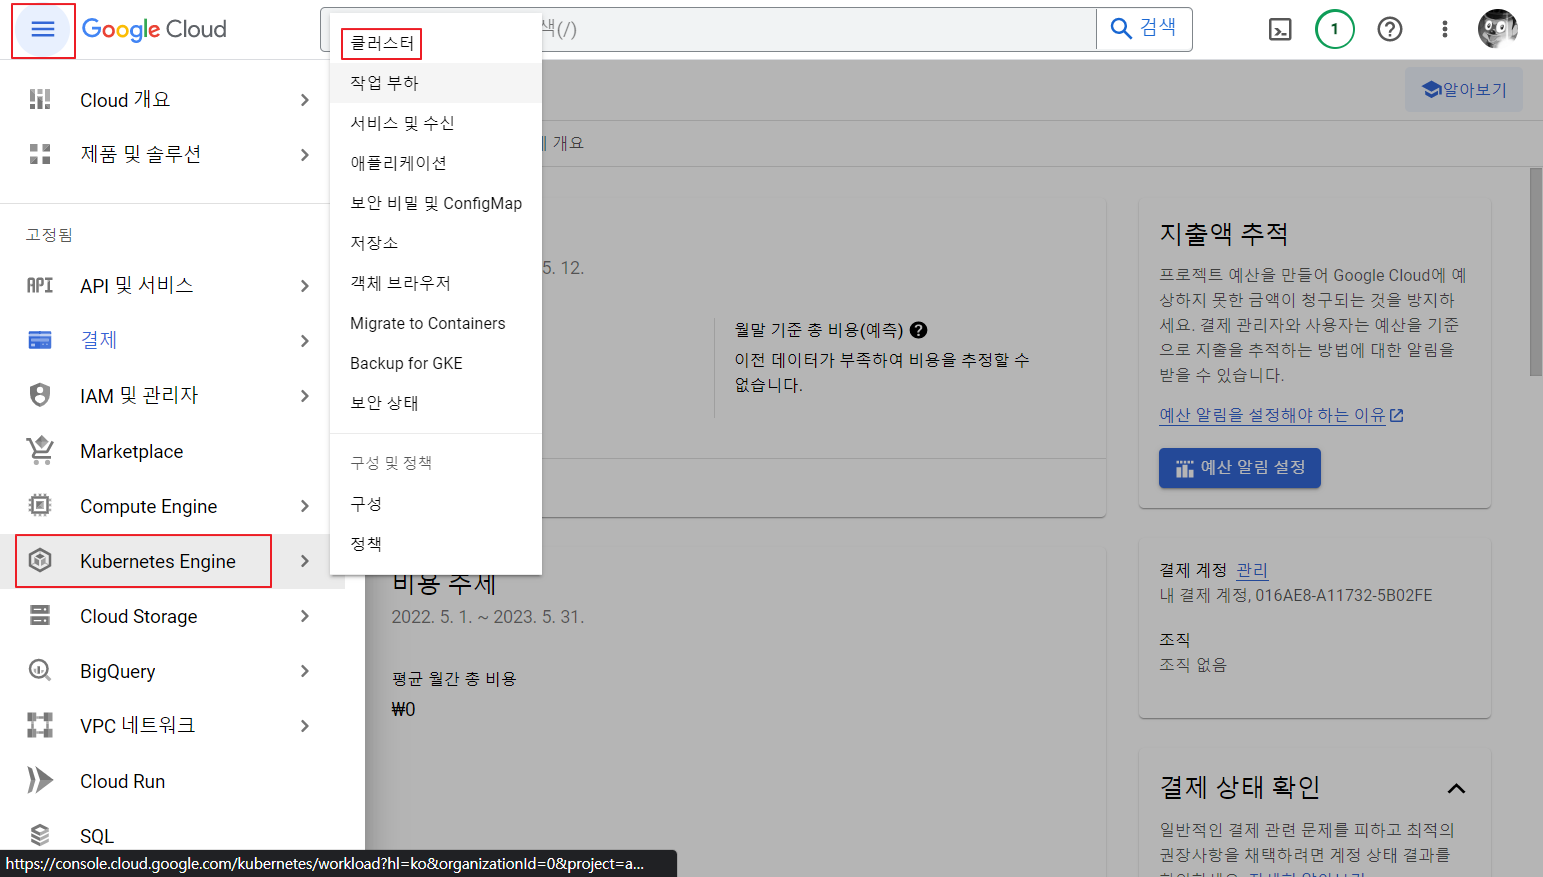1543x877 pixels.
Task: Expand BigQuery submenu arrow
Action: pyautogui.click(x=305, y=671)
